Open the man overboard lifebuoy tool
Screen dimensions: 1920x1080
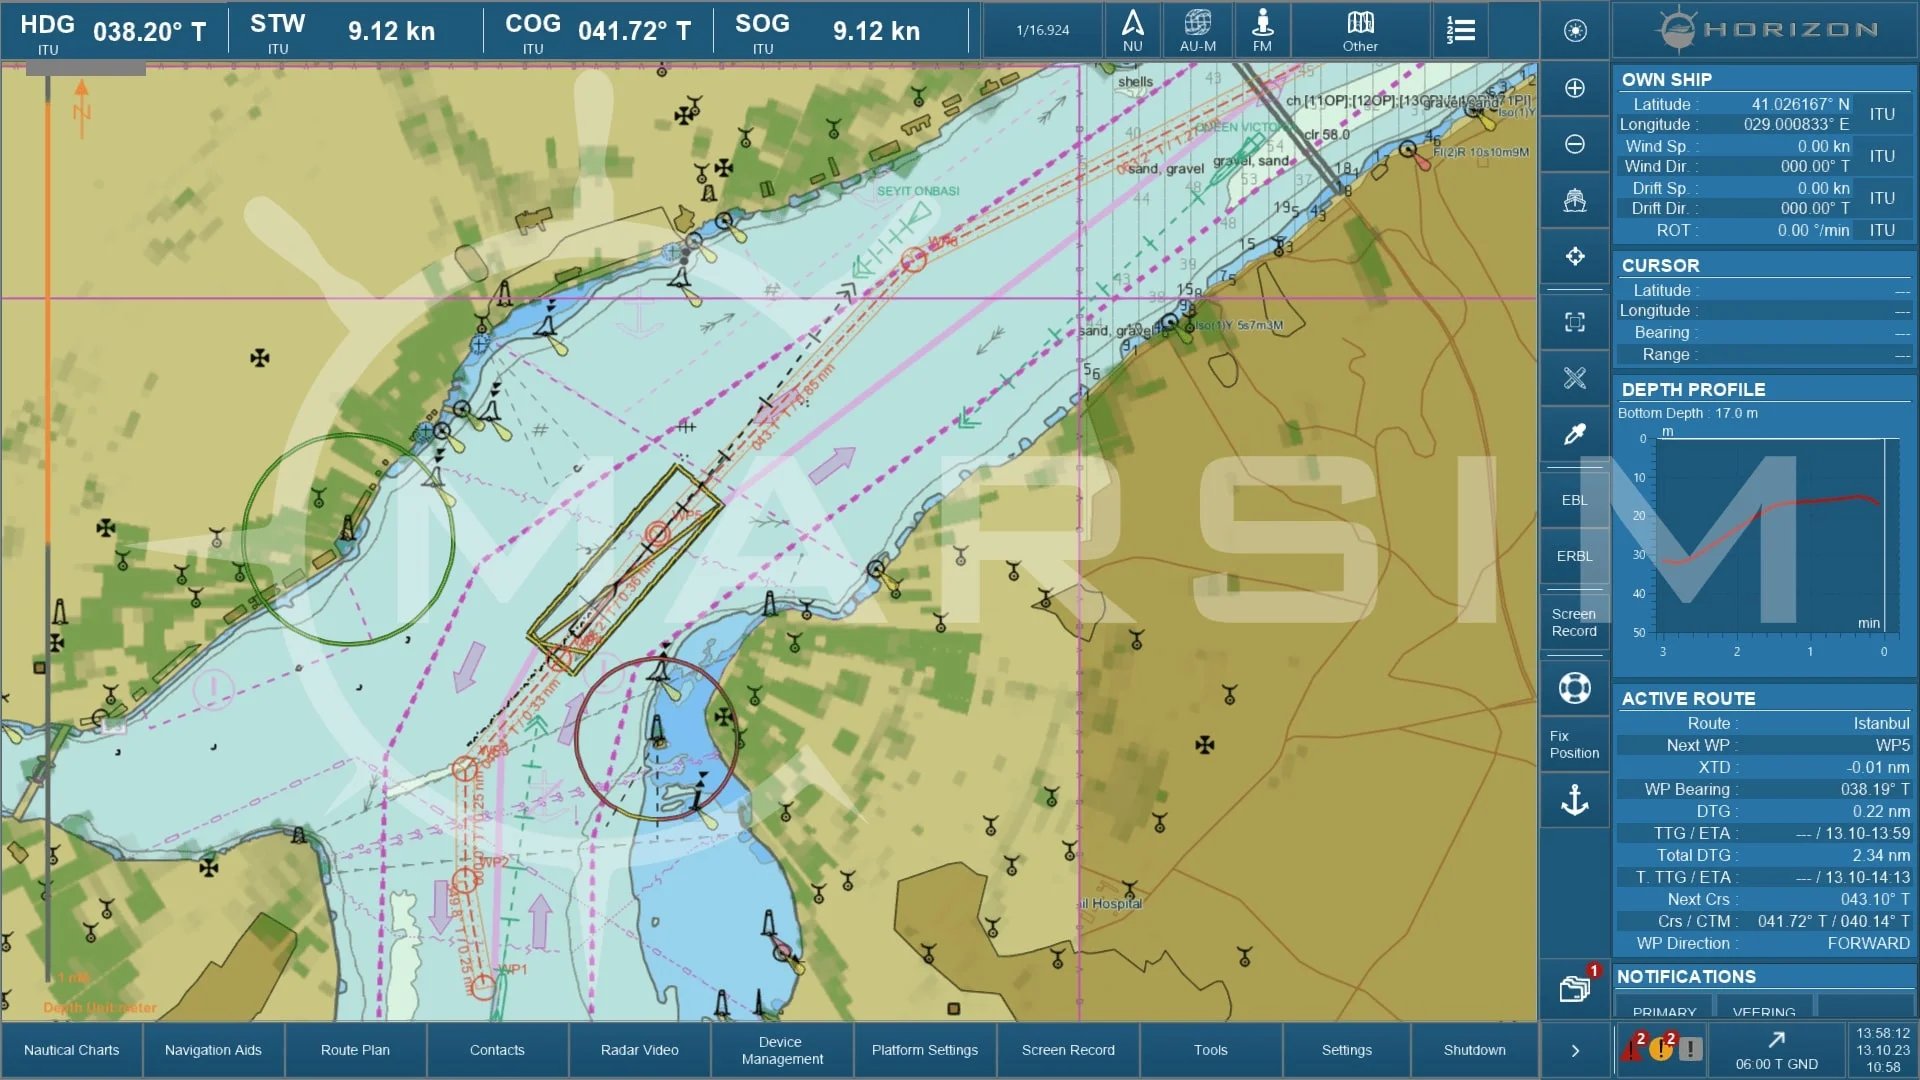[x=1574, y=688]
